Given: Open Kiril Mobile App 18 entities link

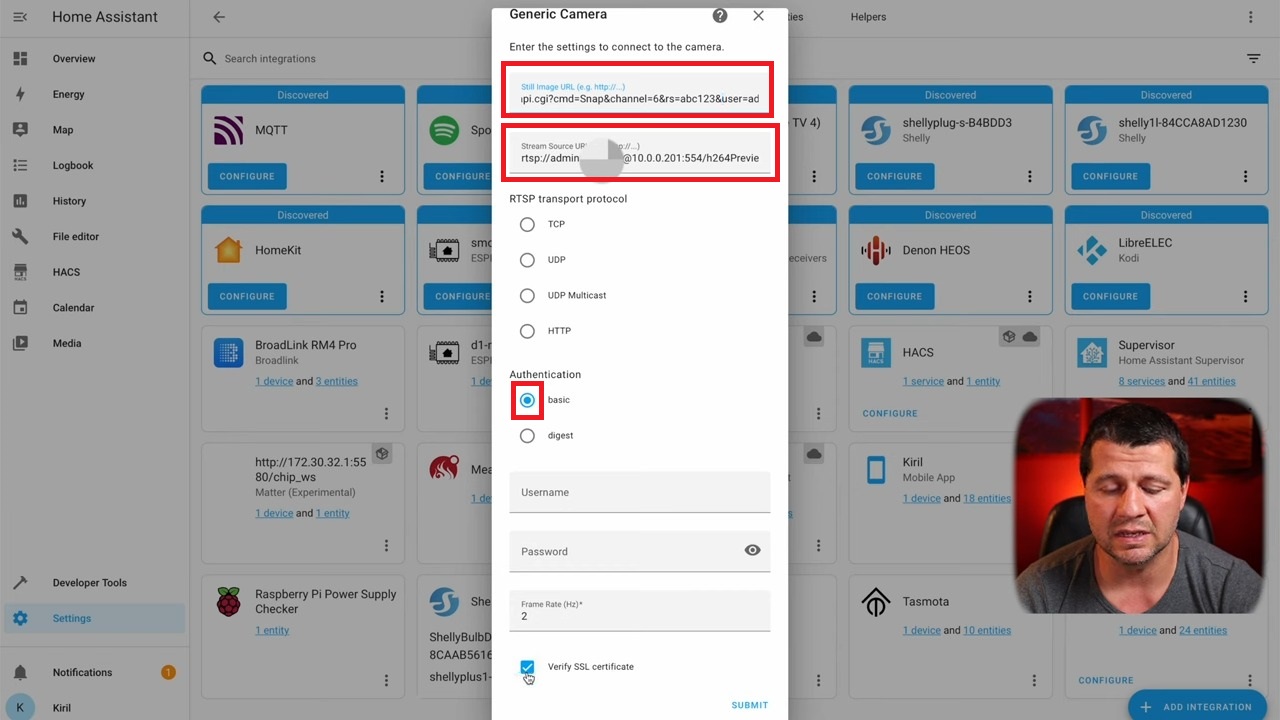Looking at the screenshot, I should click(987, 498).
